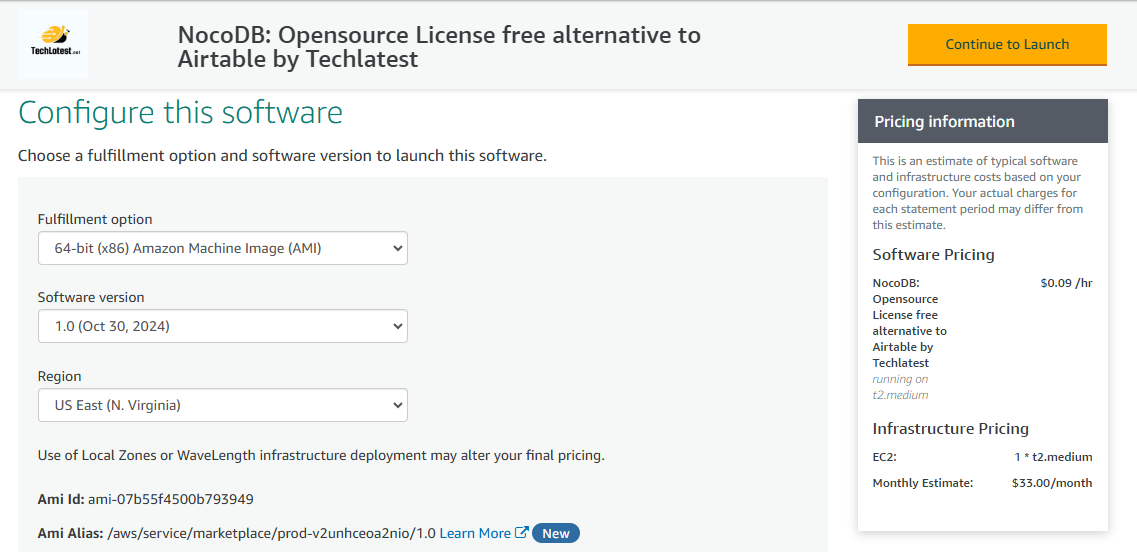Click the New badge beside Ami Alias
This screenshot has height=552, width=1137.
(556, 533)
